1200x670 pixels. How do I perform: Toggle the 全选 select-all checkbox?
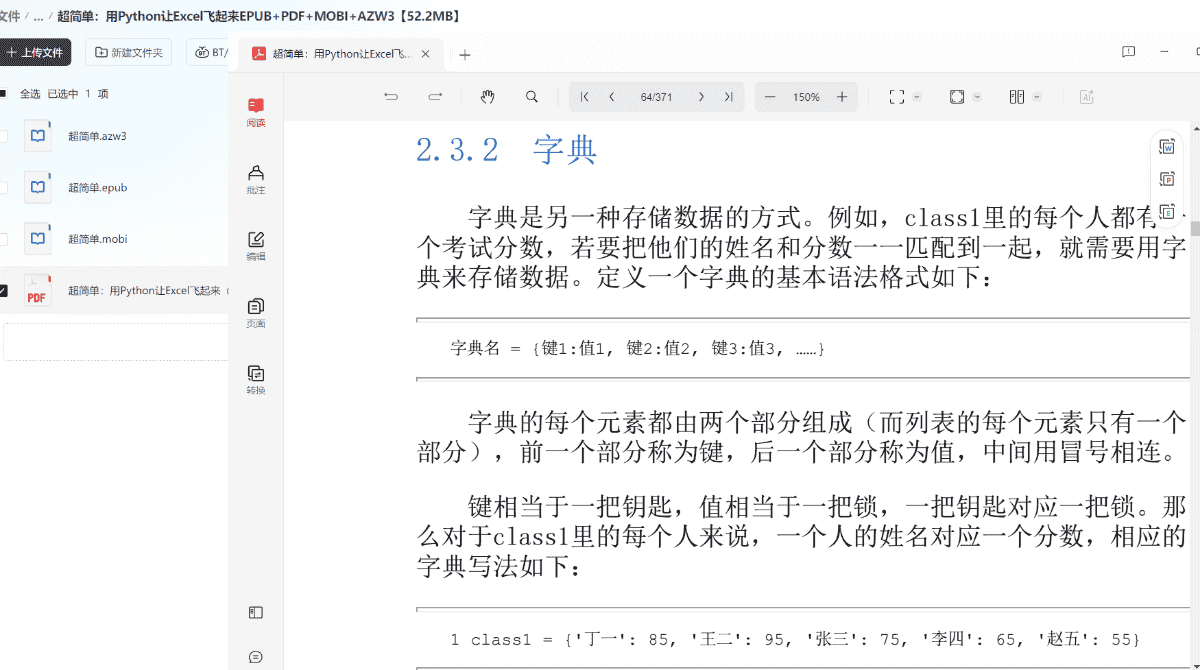pos(3,94)
